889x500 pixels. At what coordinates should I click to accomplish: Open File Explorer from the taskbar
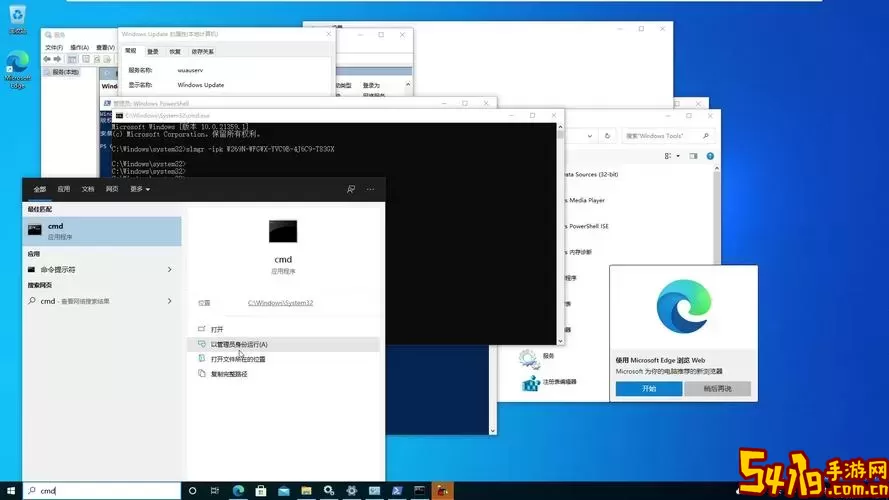click(x=306, y=491)
